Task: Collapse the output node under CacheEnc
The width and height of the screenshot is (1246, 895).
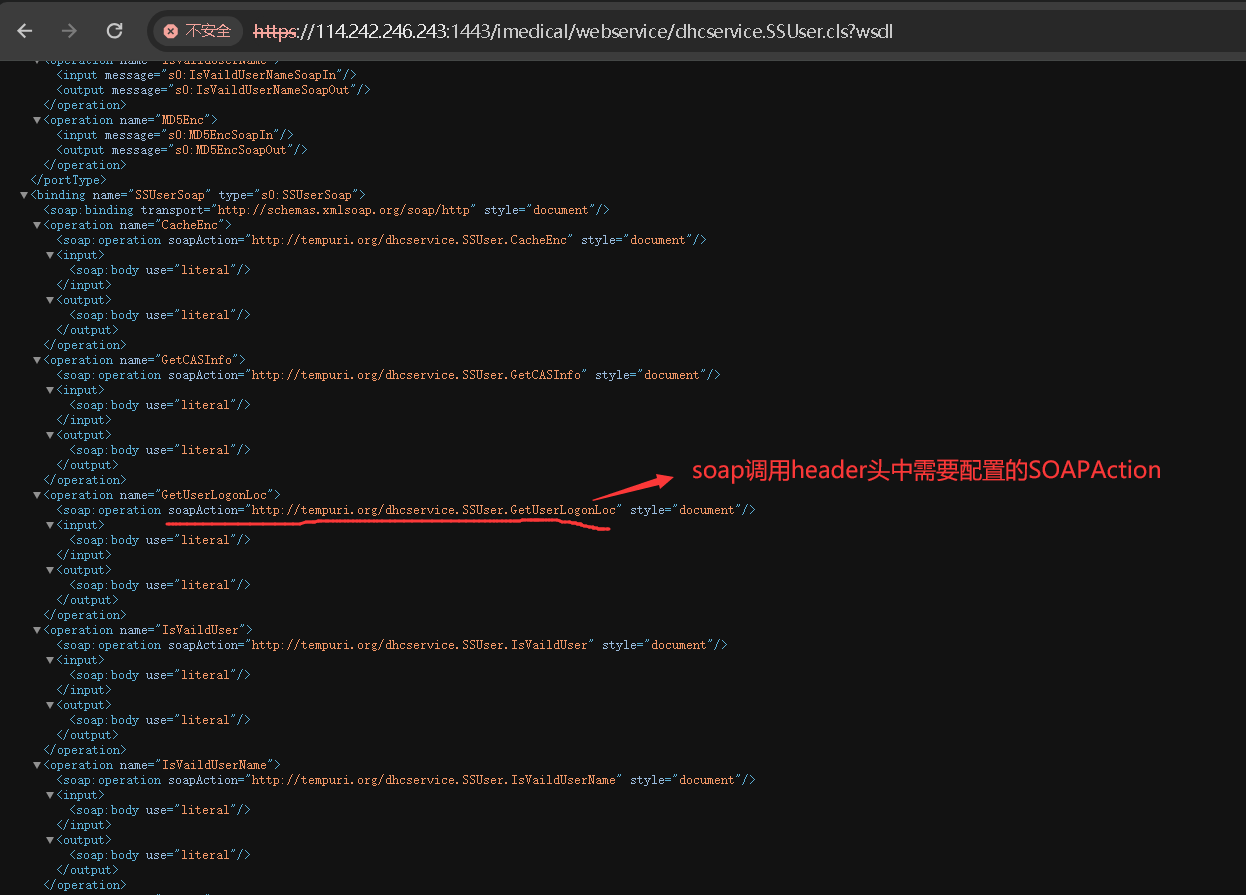Action: click(49, 300)
